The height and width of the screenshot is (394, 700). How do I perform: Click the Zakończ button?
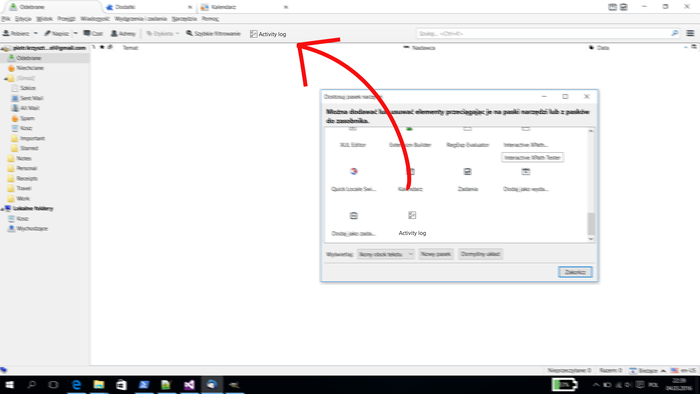[x=575, y=272]
